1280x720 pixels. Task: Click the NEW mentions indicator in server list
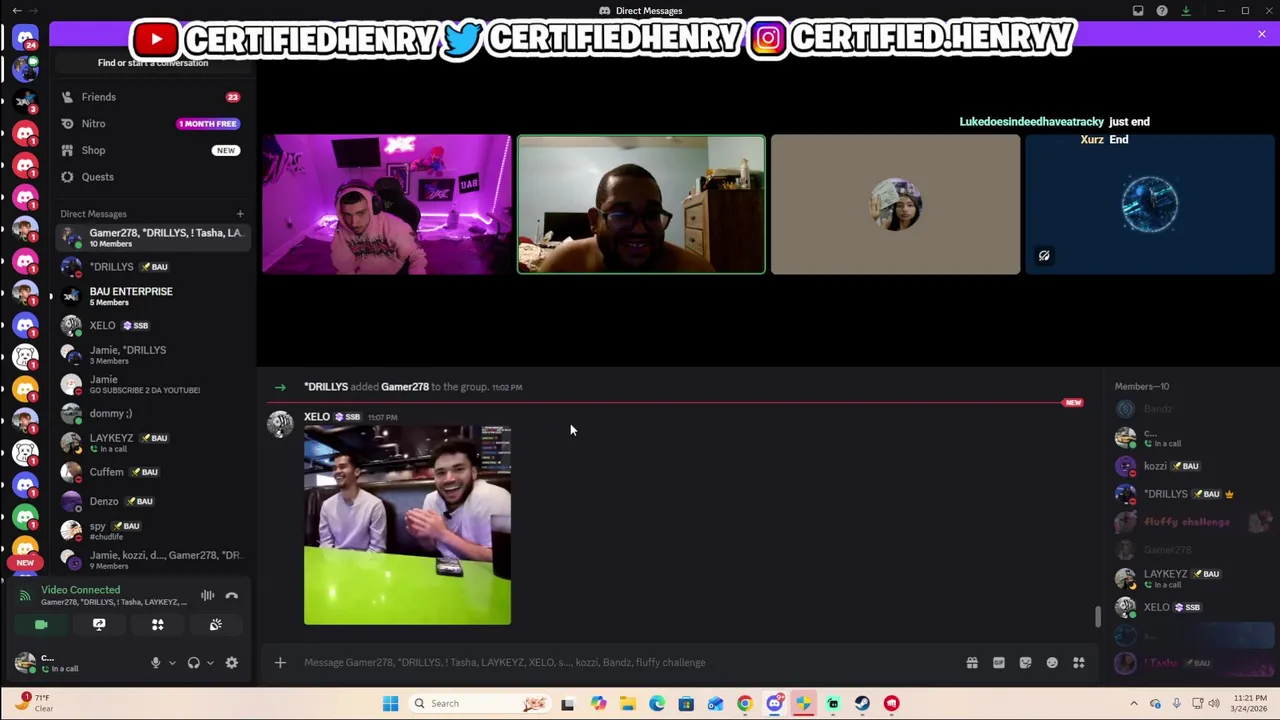(25, 563)
